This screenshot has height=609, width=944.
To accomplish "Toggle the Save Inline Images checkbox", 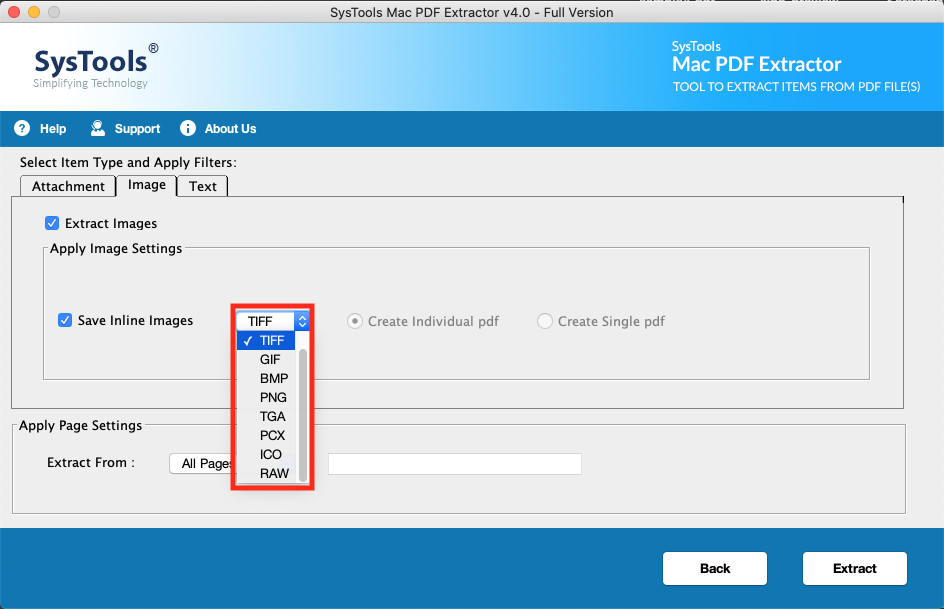I will point(65,320).
